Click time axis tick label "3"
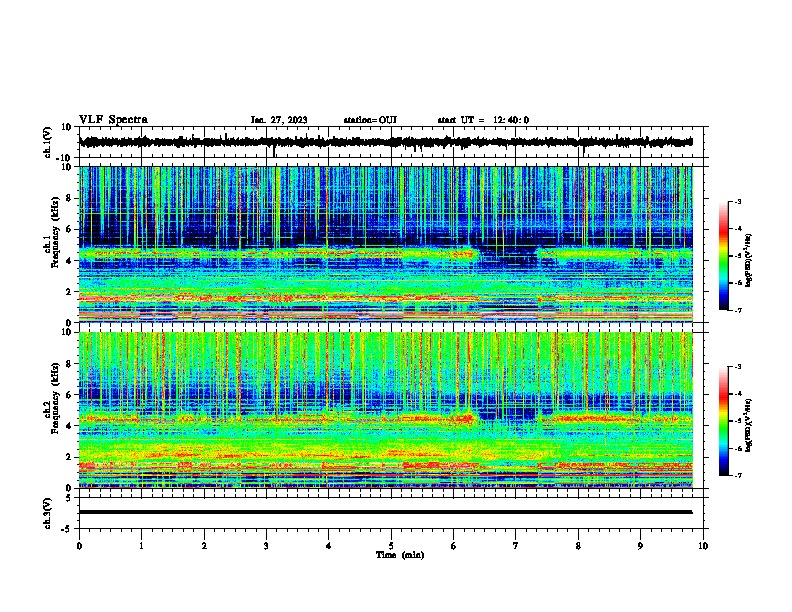Viewport: 792px width, 612px height. [x=266, y=546]
